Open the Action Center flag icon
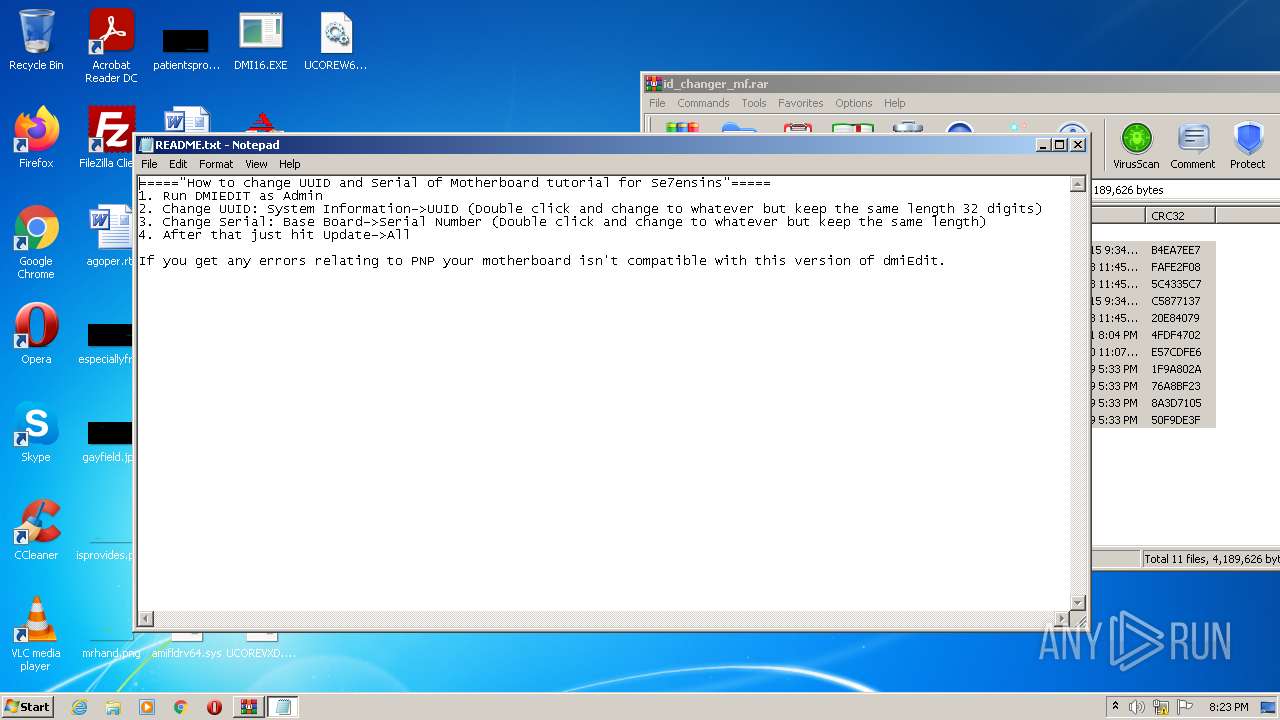1280x720 pixels. [x=1184, y=707]
